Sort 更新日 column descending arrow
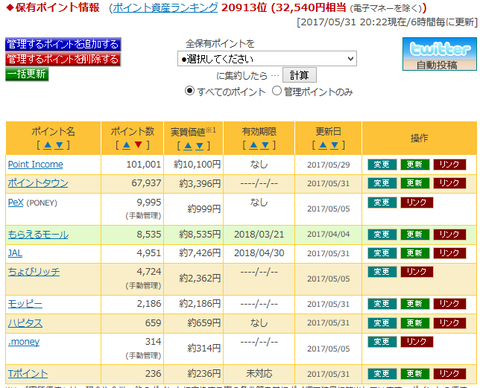 (334, 145)
